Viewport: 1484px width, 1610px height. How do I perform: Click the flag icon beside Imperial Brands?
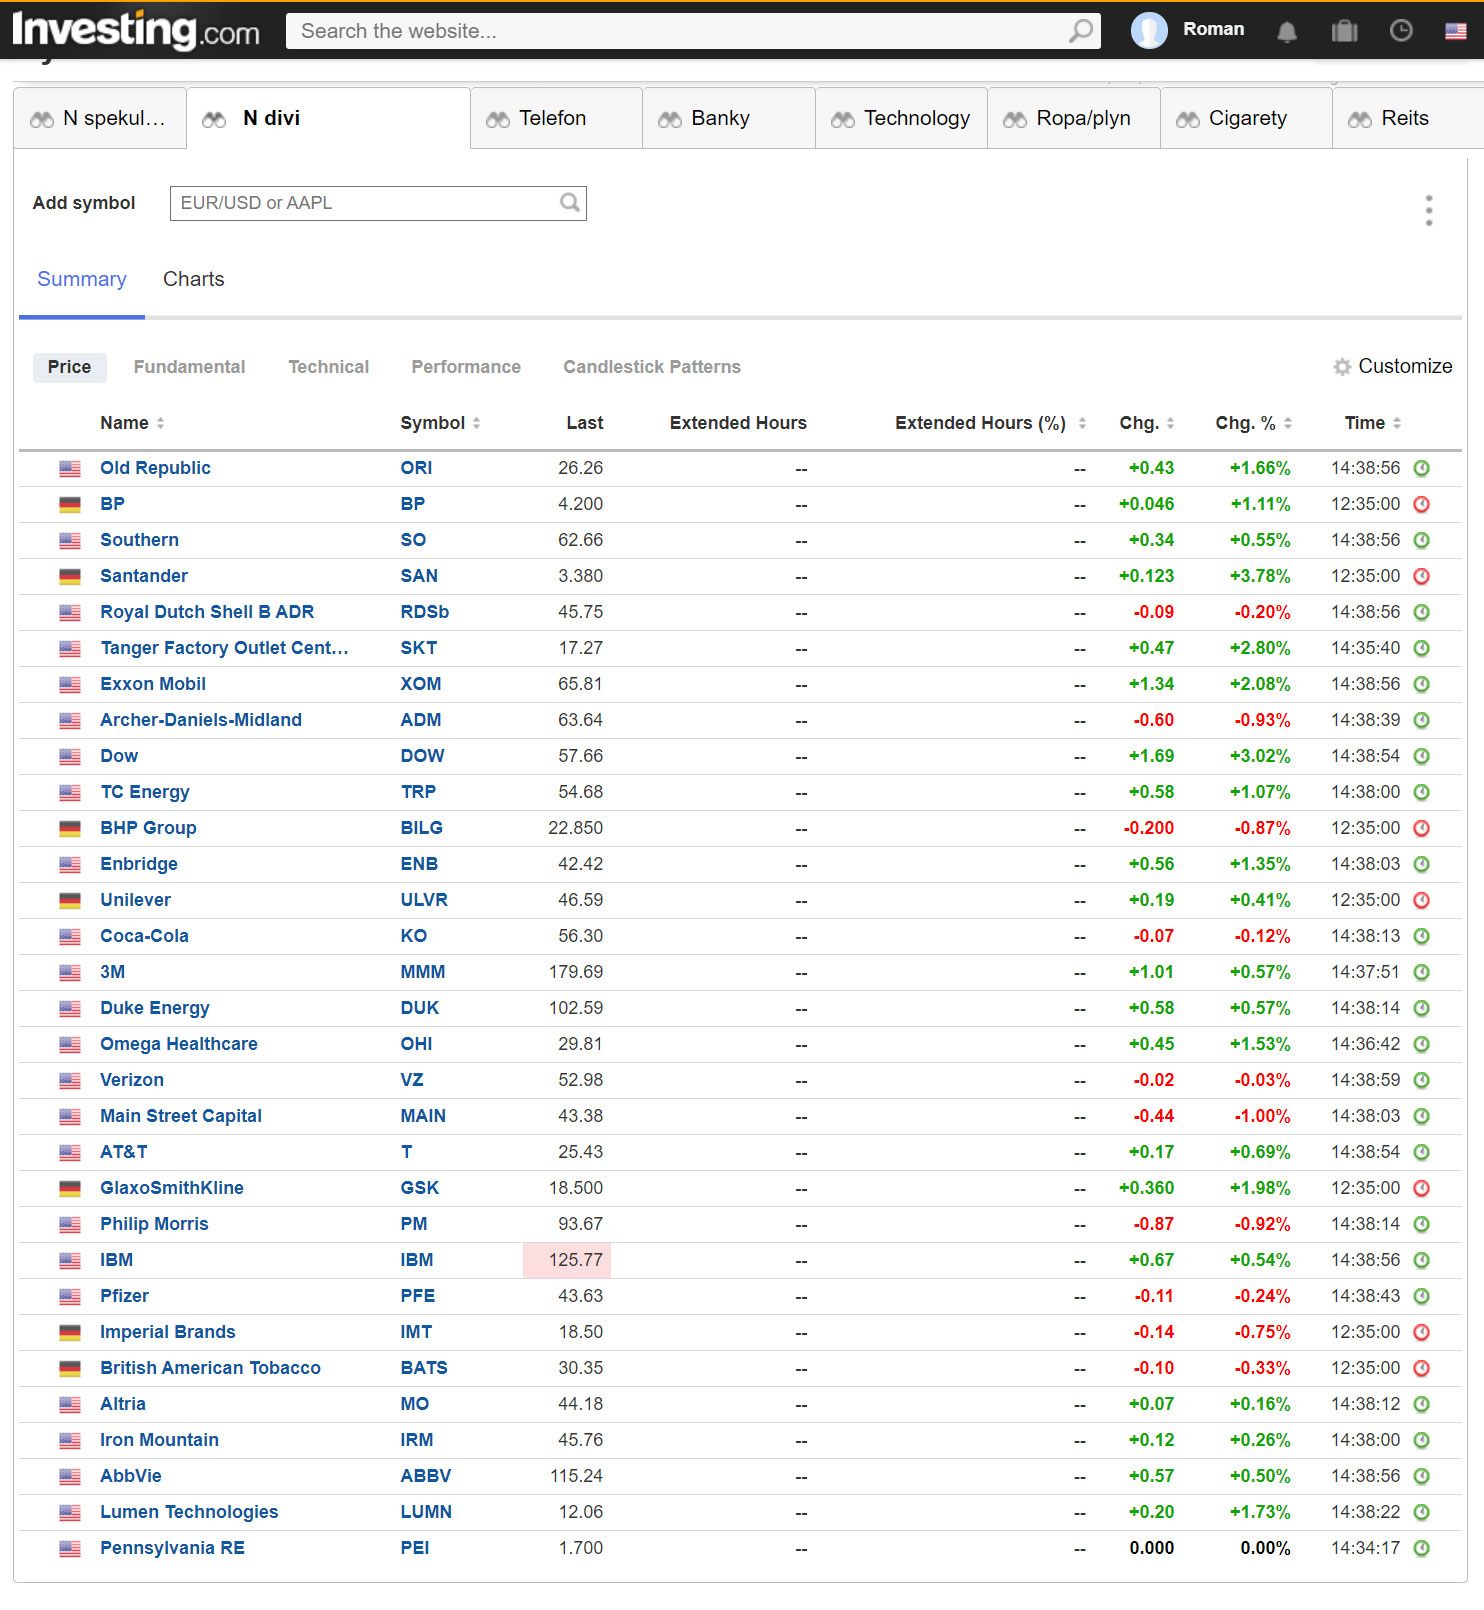70,1333
